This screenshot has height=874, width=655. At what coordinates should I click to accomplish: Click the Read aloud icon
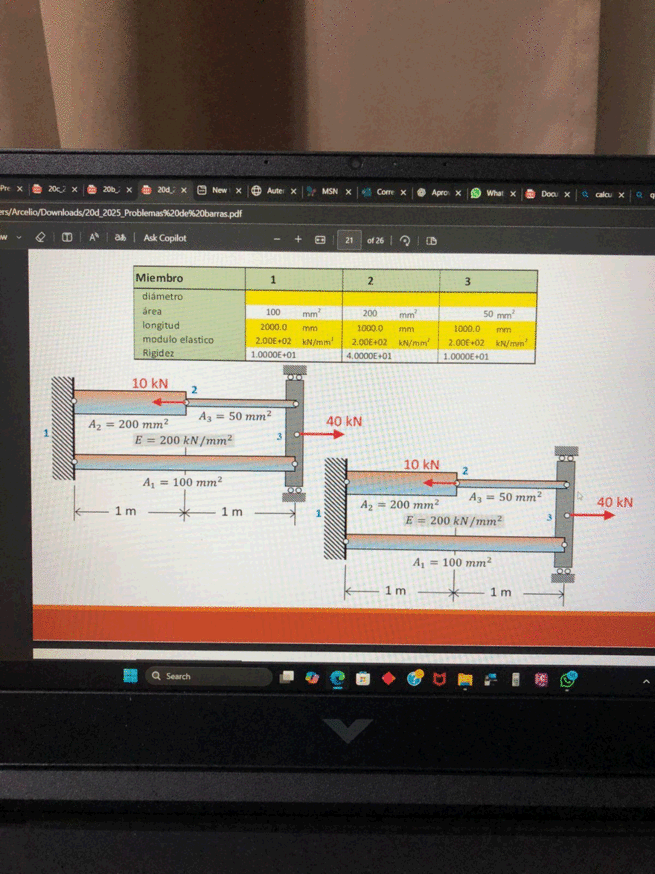click(x=94, y=237)
